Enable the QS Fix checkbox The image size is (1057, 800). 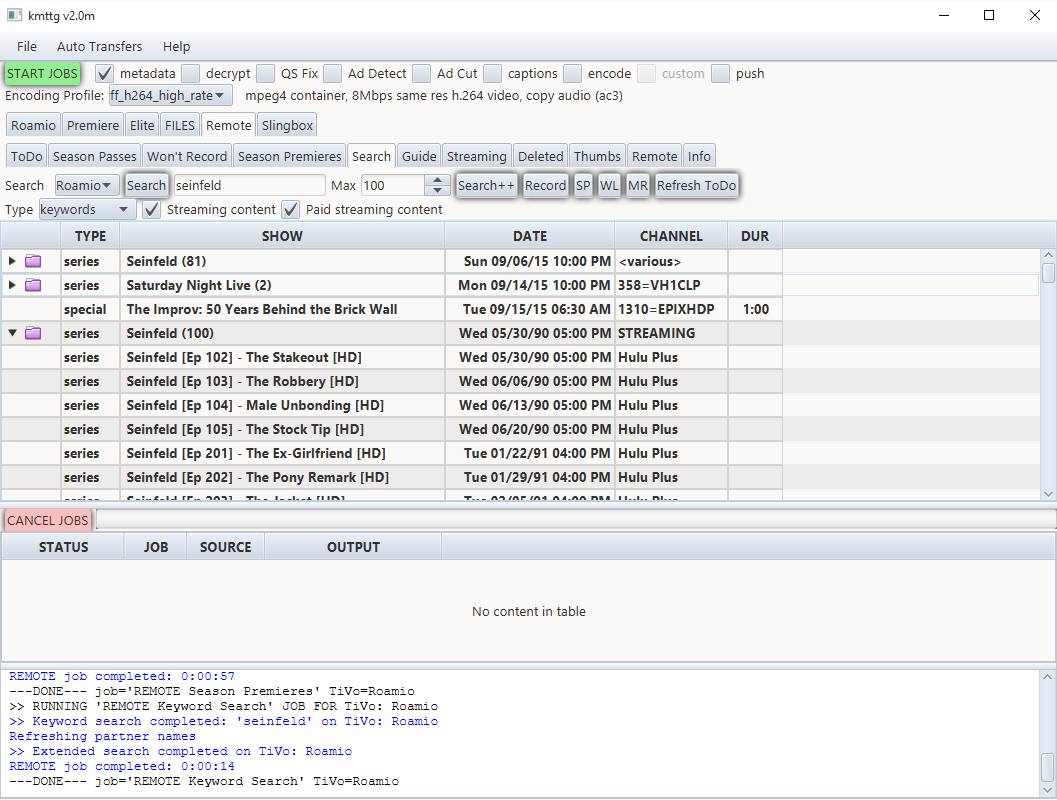(266, 73)
